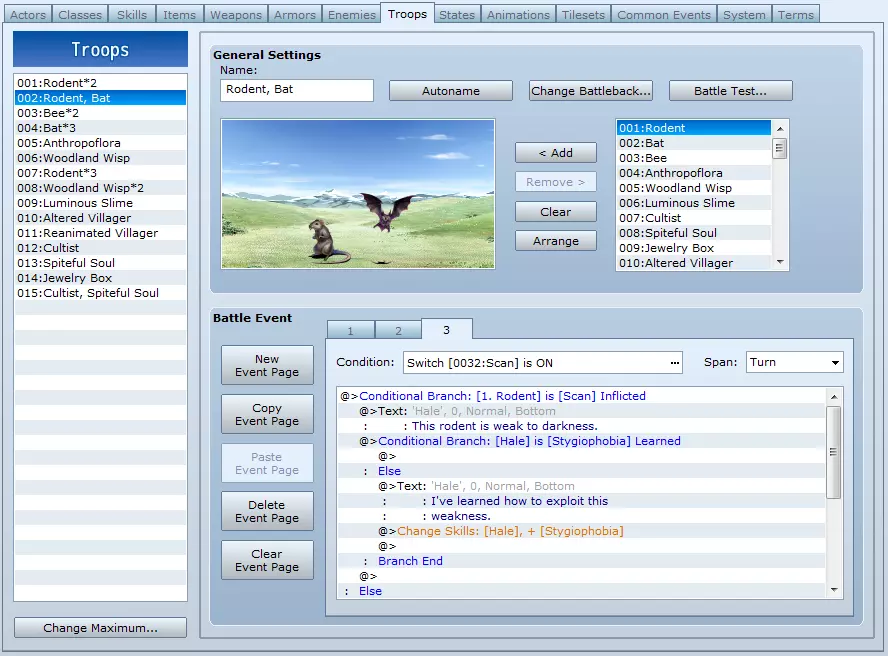Open the condition ellipsis button
888x656 pixels.
point(674,363)
